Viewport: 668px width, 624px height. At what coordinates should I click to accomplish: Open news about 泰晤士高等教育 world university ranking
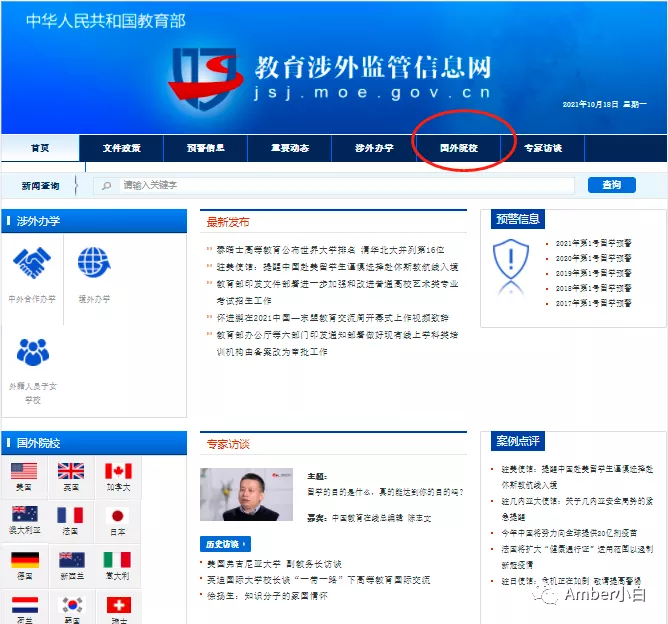tap(330, 250)
